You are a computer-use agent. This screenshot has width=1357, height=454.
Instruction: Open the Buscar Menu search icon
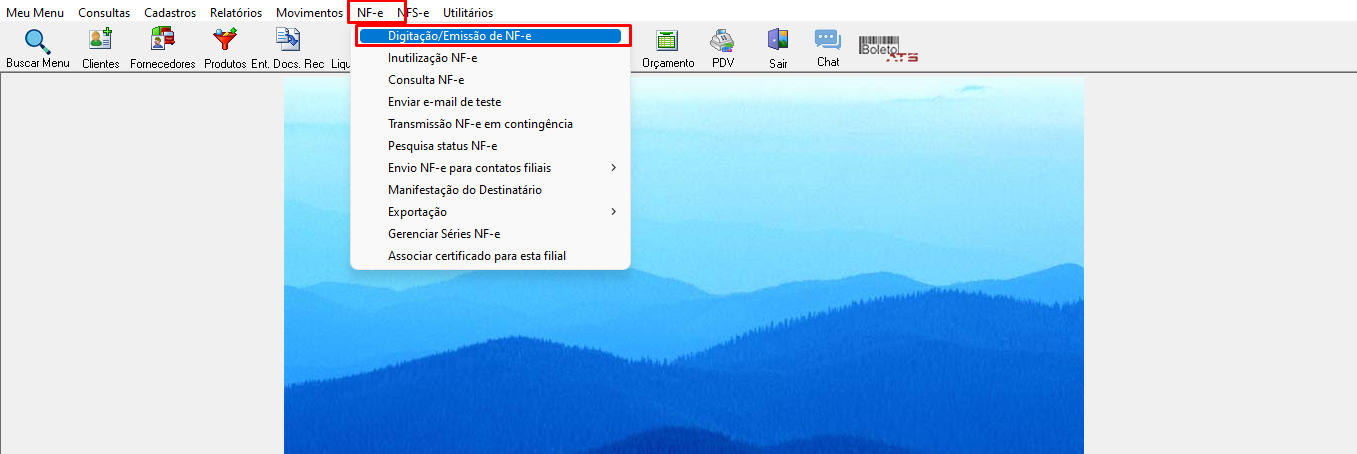(38, 42)
